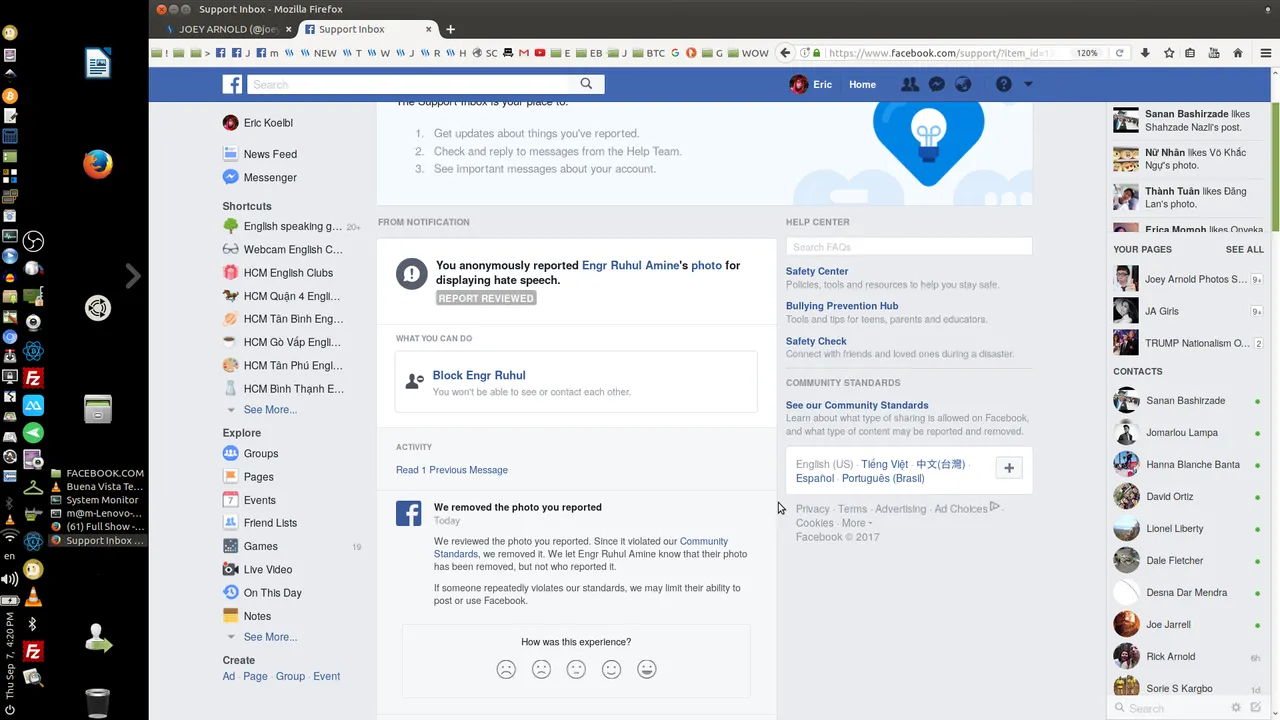The height and width of the screenshot is (720, 1280).
Task: Expand the More dropdown in footer
Action: (857, 523)
